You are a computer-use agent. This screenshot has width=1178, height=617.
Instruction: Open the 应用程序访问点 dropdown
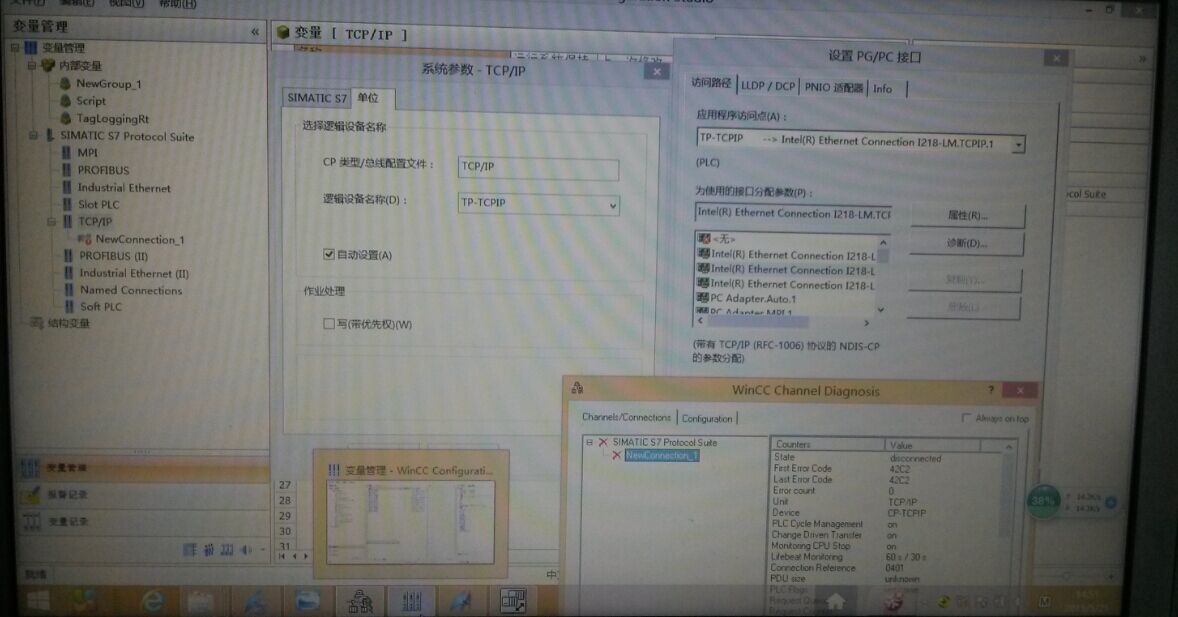tap(1018, 144)
